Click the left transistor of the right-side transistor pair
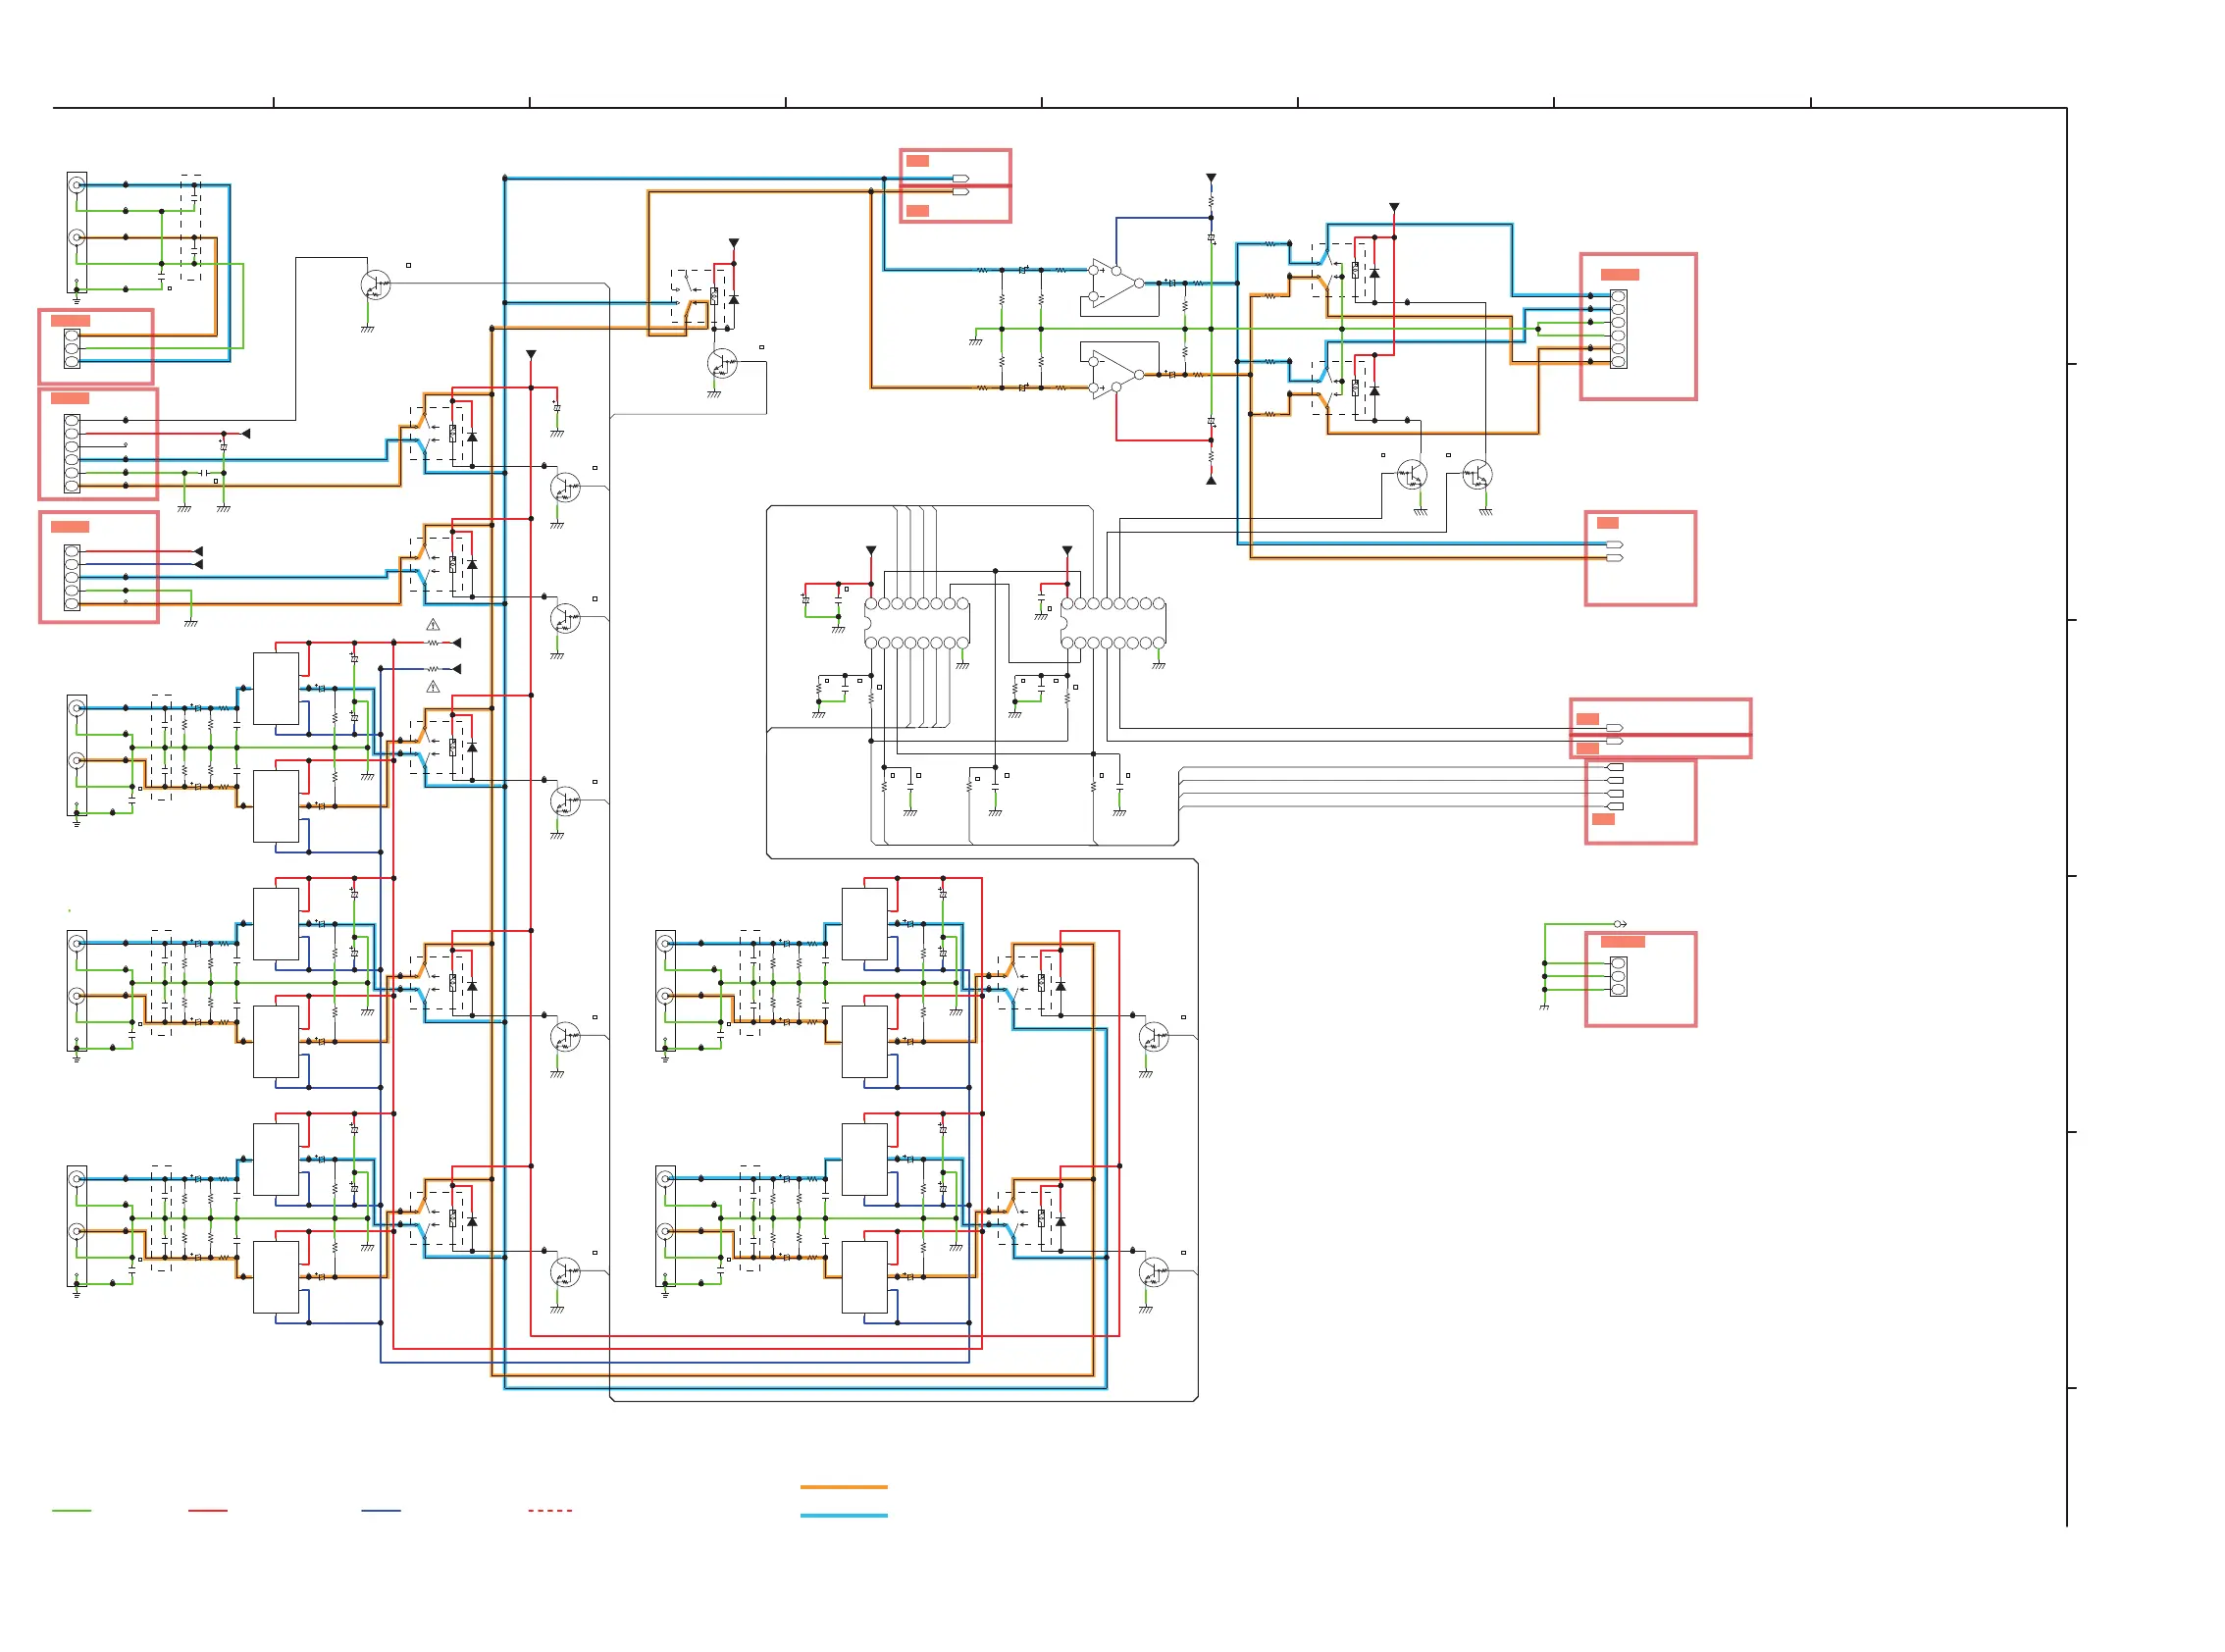2225x1652 pixels. click(1412, 474)
